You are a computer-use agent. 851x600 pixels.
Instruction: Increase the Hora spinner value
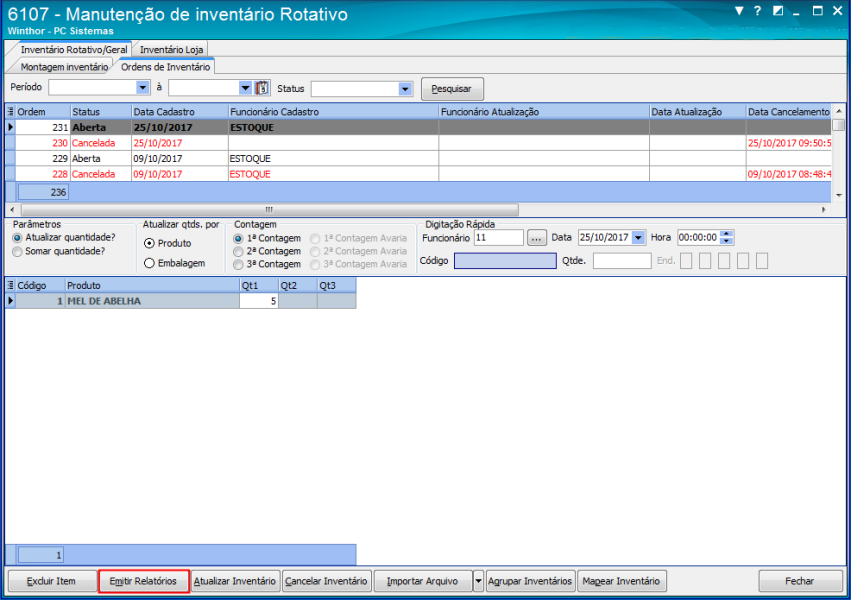pyautogui.click(x=726, y=234)
